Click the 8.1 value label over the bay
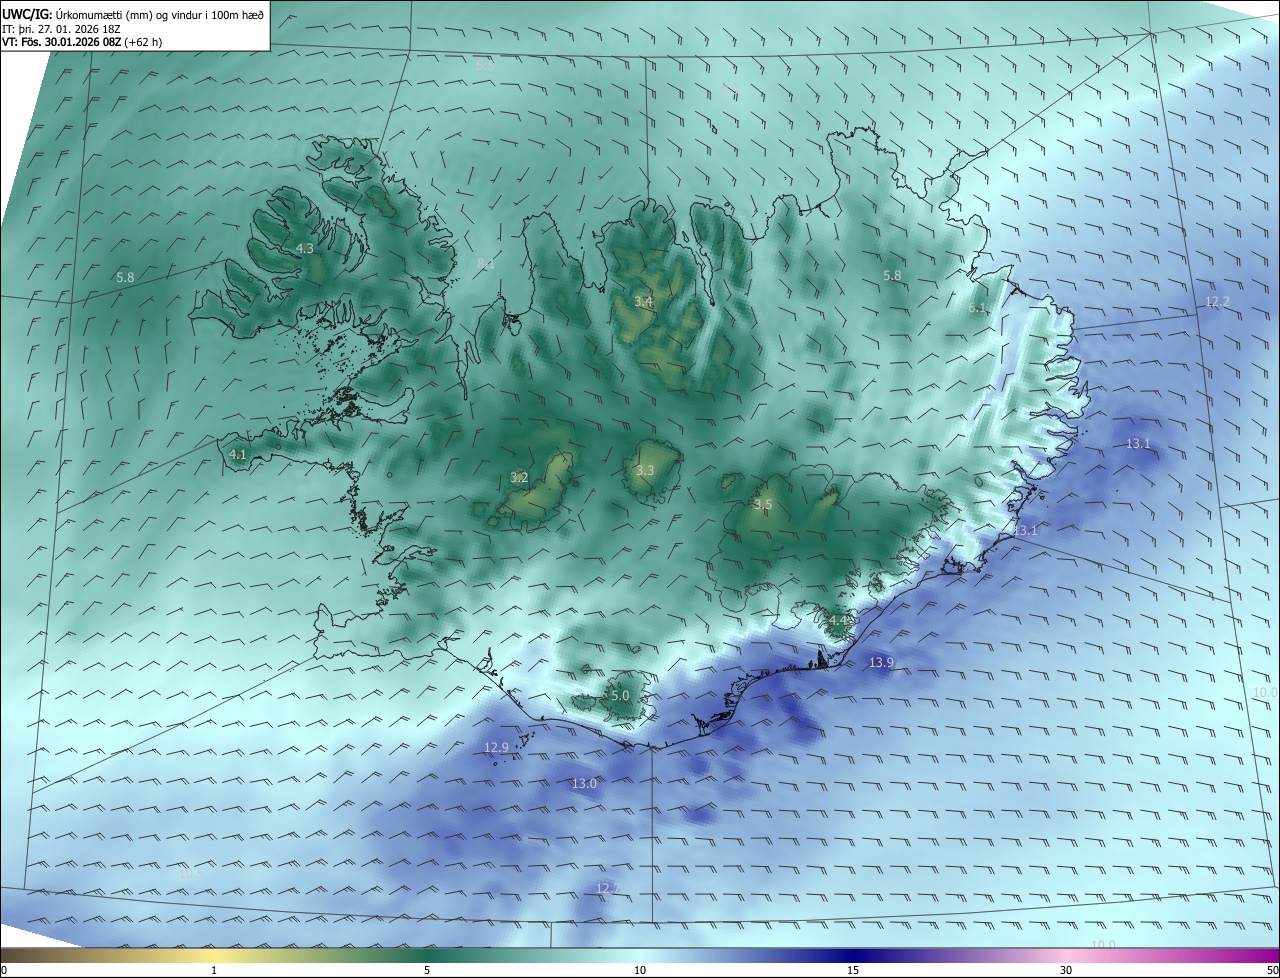The height and width of the screenshot is (978, 1280). pos(486,264)
